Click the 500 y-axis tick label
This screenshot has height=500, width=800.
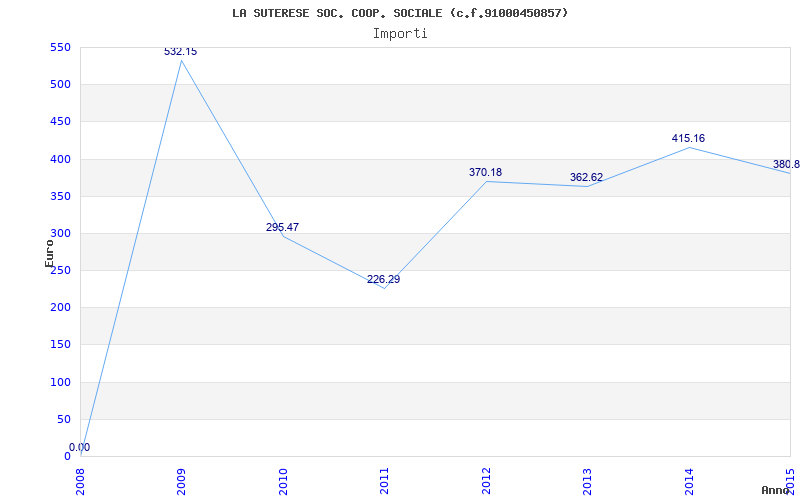point(60,85)
